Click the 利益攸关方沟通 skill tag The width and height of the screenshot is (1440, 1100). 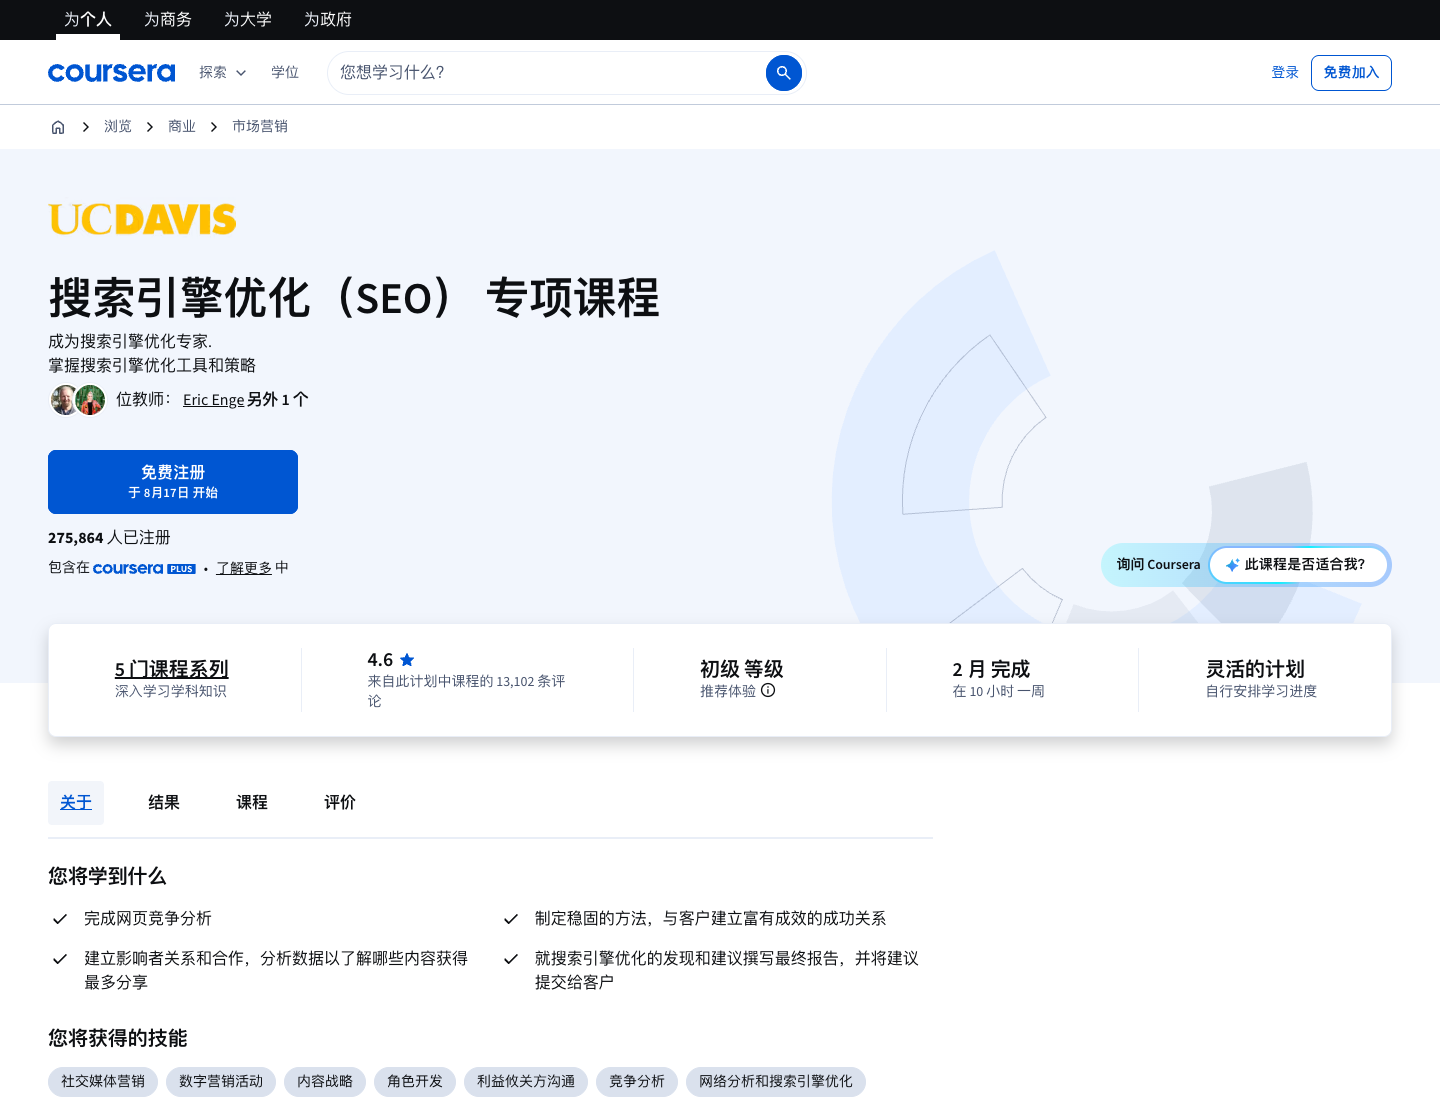tap(526, 1082)
